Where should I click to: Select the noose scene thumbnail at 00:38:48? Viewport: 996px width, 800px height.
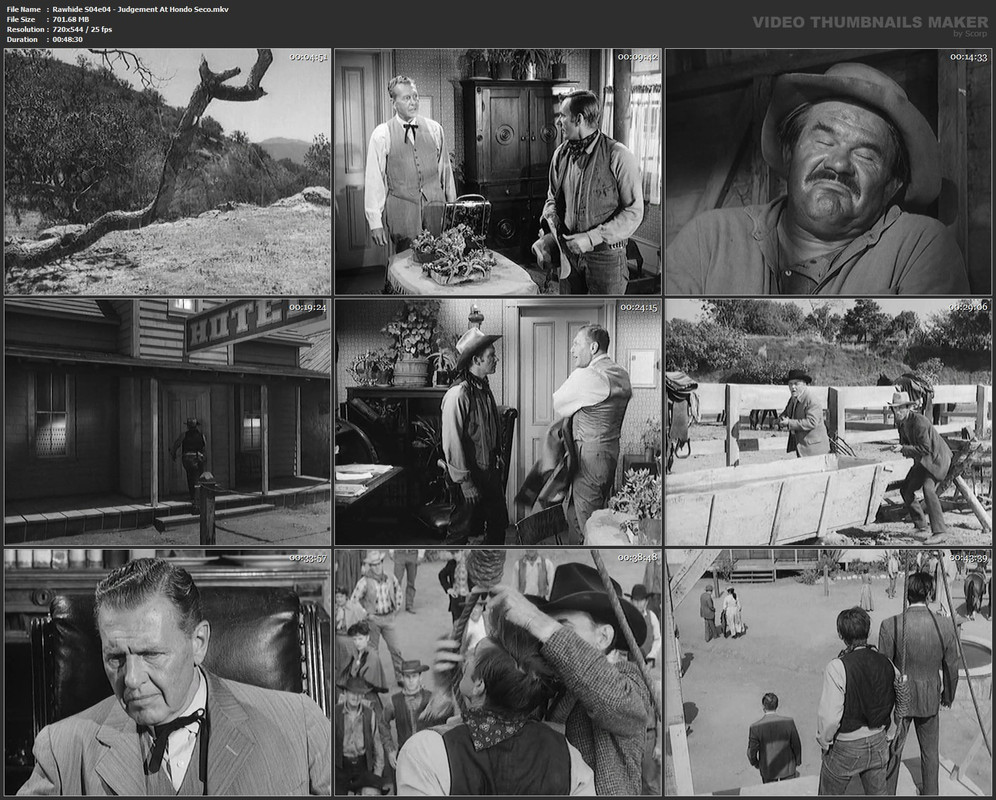[x=498, y=672]
